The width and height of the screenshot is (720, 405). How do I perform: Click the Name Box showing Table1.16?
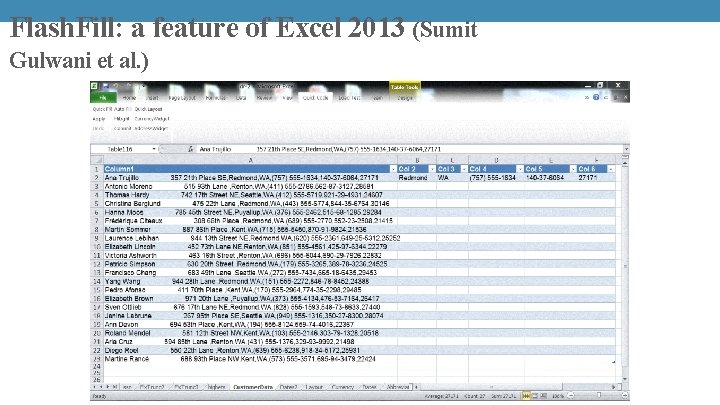(121, 149)
